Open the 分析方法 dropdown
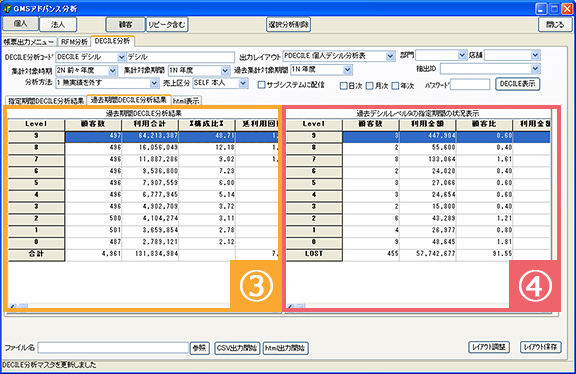 [x=155, y=83]
